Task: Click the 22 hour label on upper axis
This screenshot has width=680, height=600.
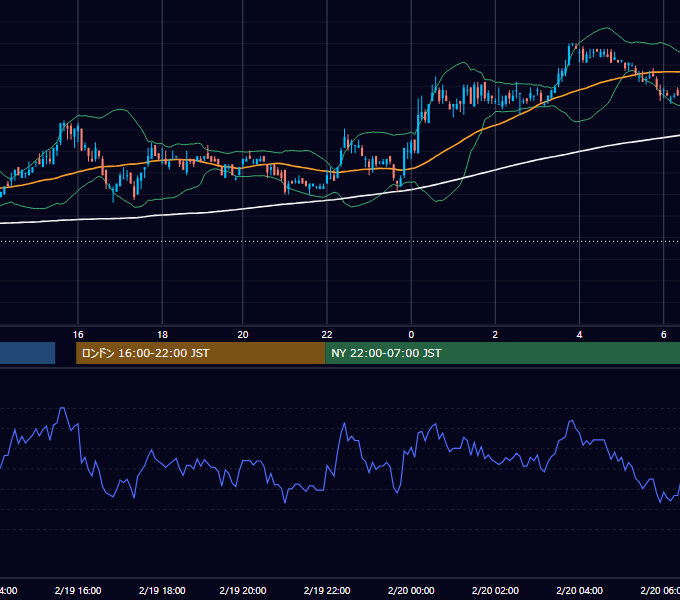Action: pos(327,335)
